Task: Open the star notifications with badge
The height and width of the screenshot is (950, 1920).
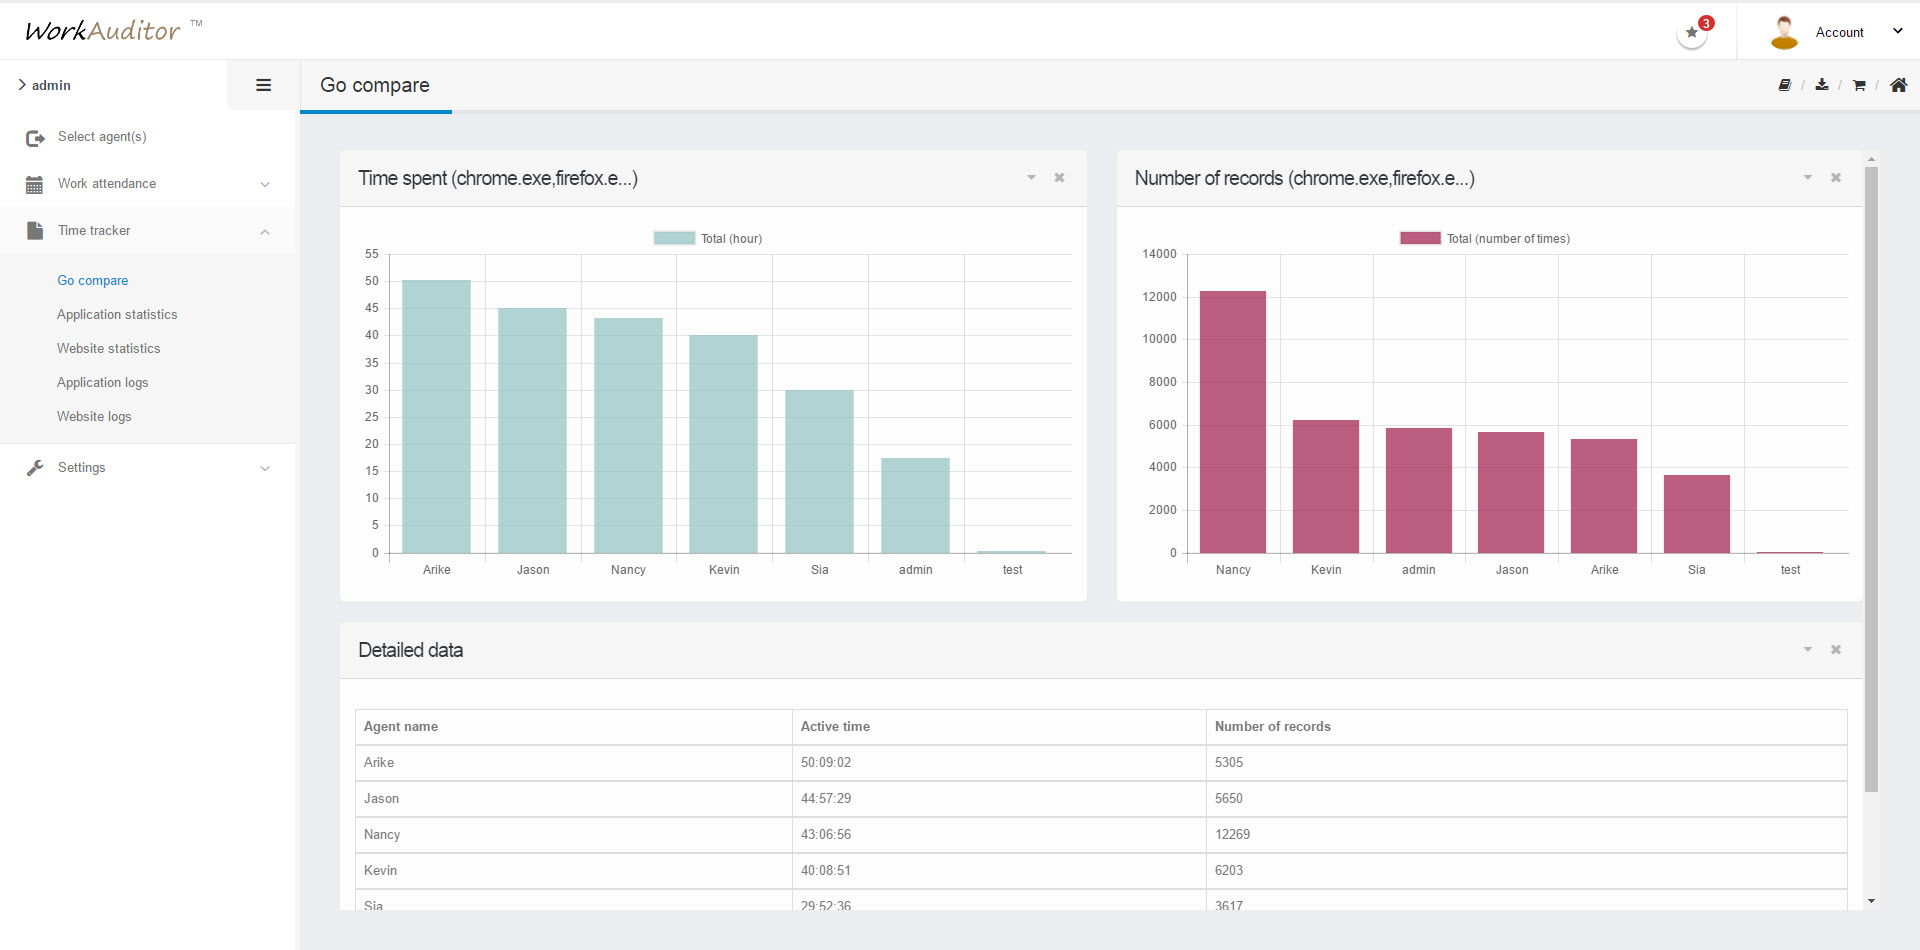Action: click(1692, 32)
